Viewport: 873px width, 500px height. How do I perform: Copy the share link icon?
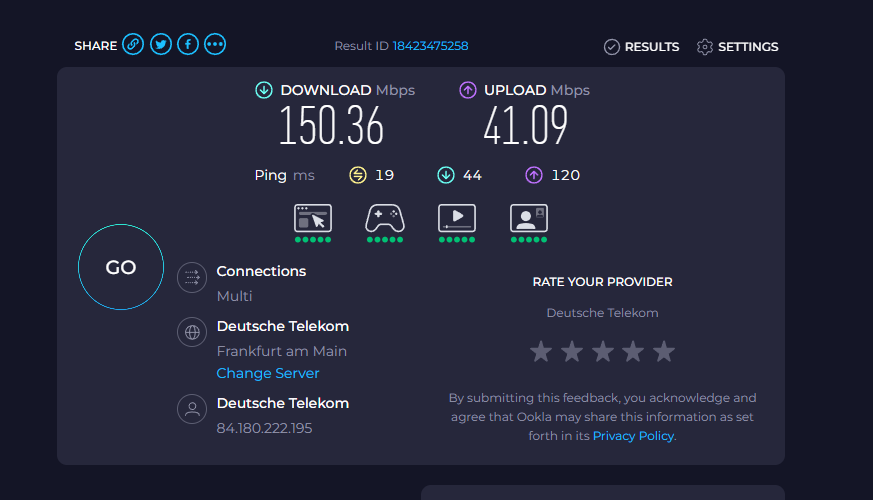(x=133, y=44)
